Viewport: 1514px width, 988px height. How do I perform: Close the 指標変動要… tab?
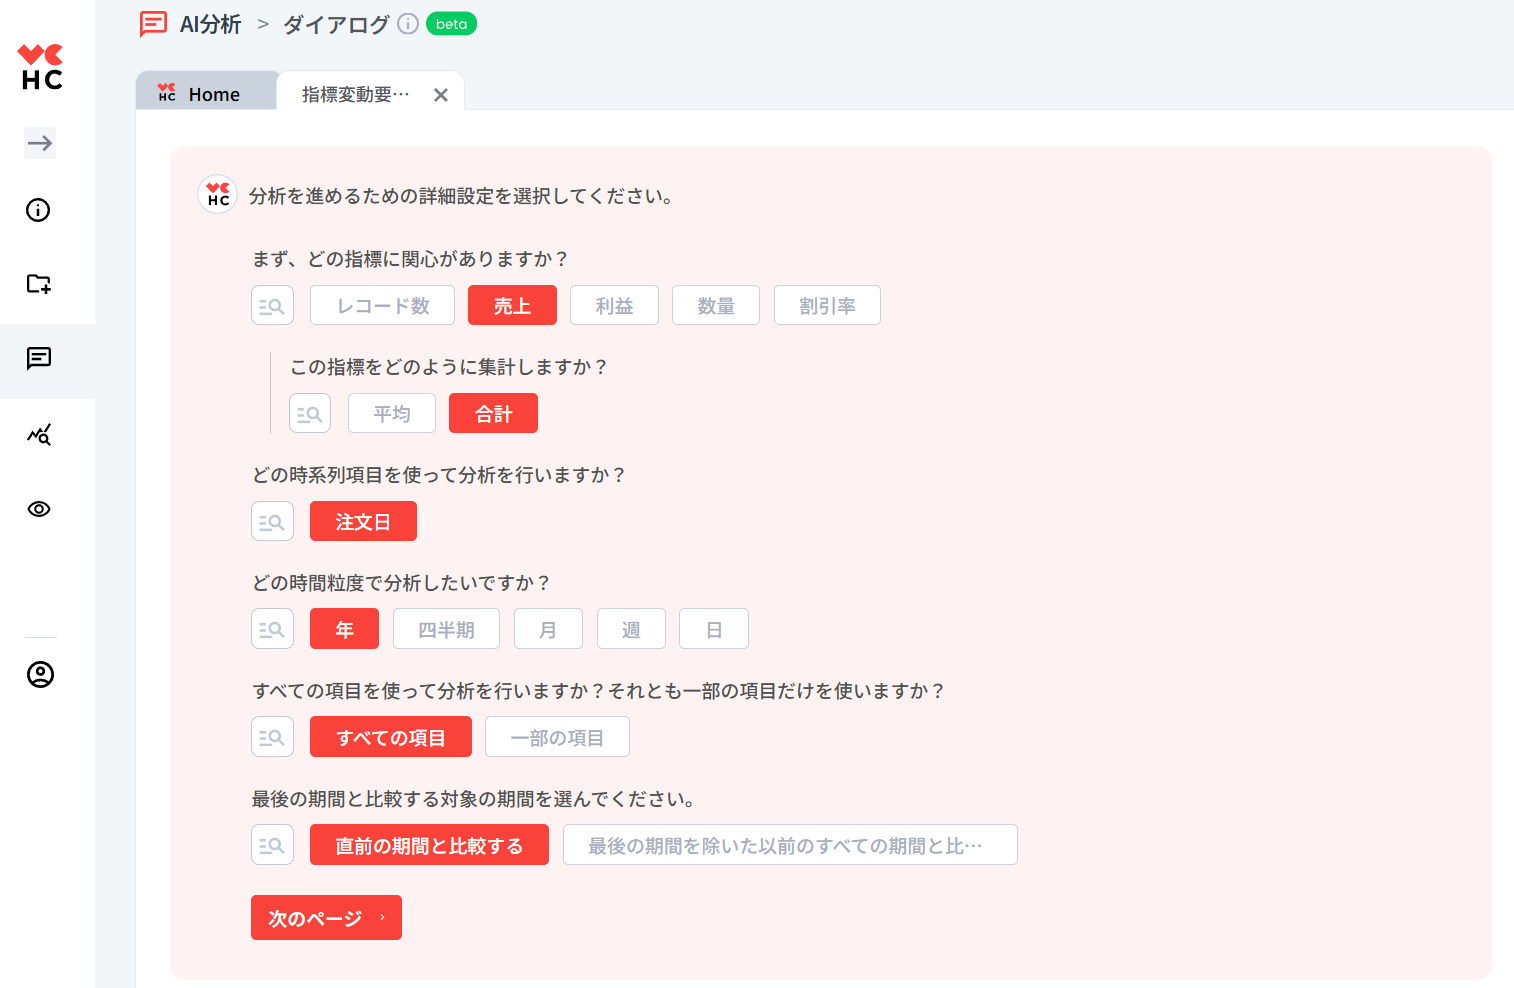(441, 95)
